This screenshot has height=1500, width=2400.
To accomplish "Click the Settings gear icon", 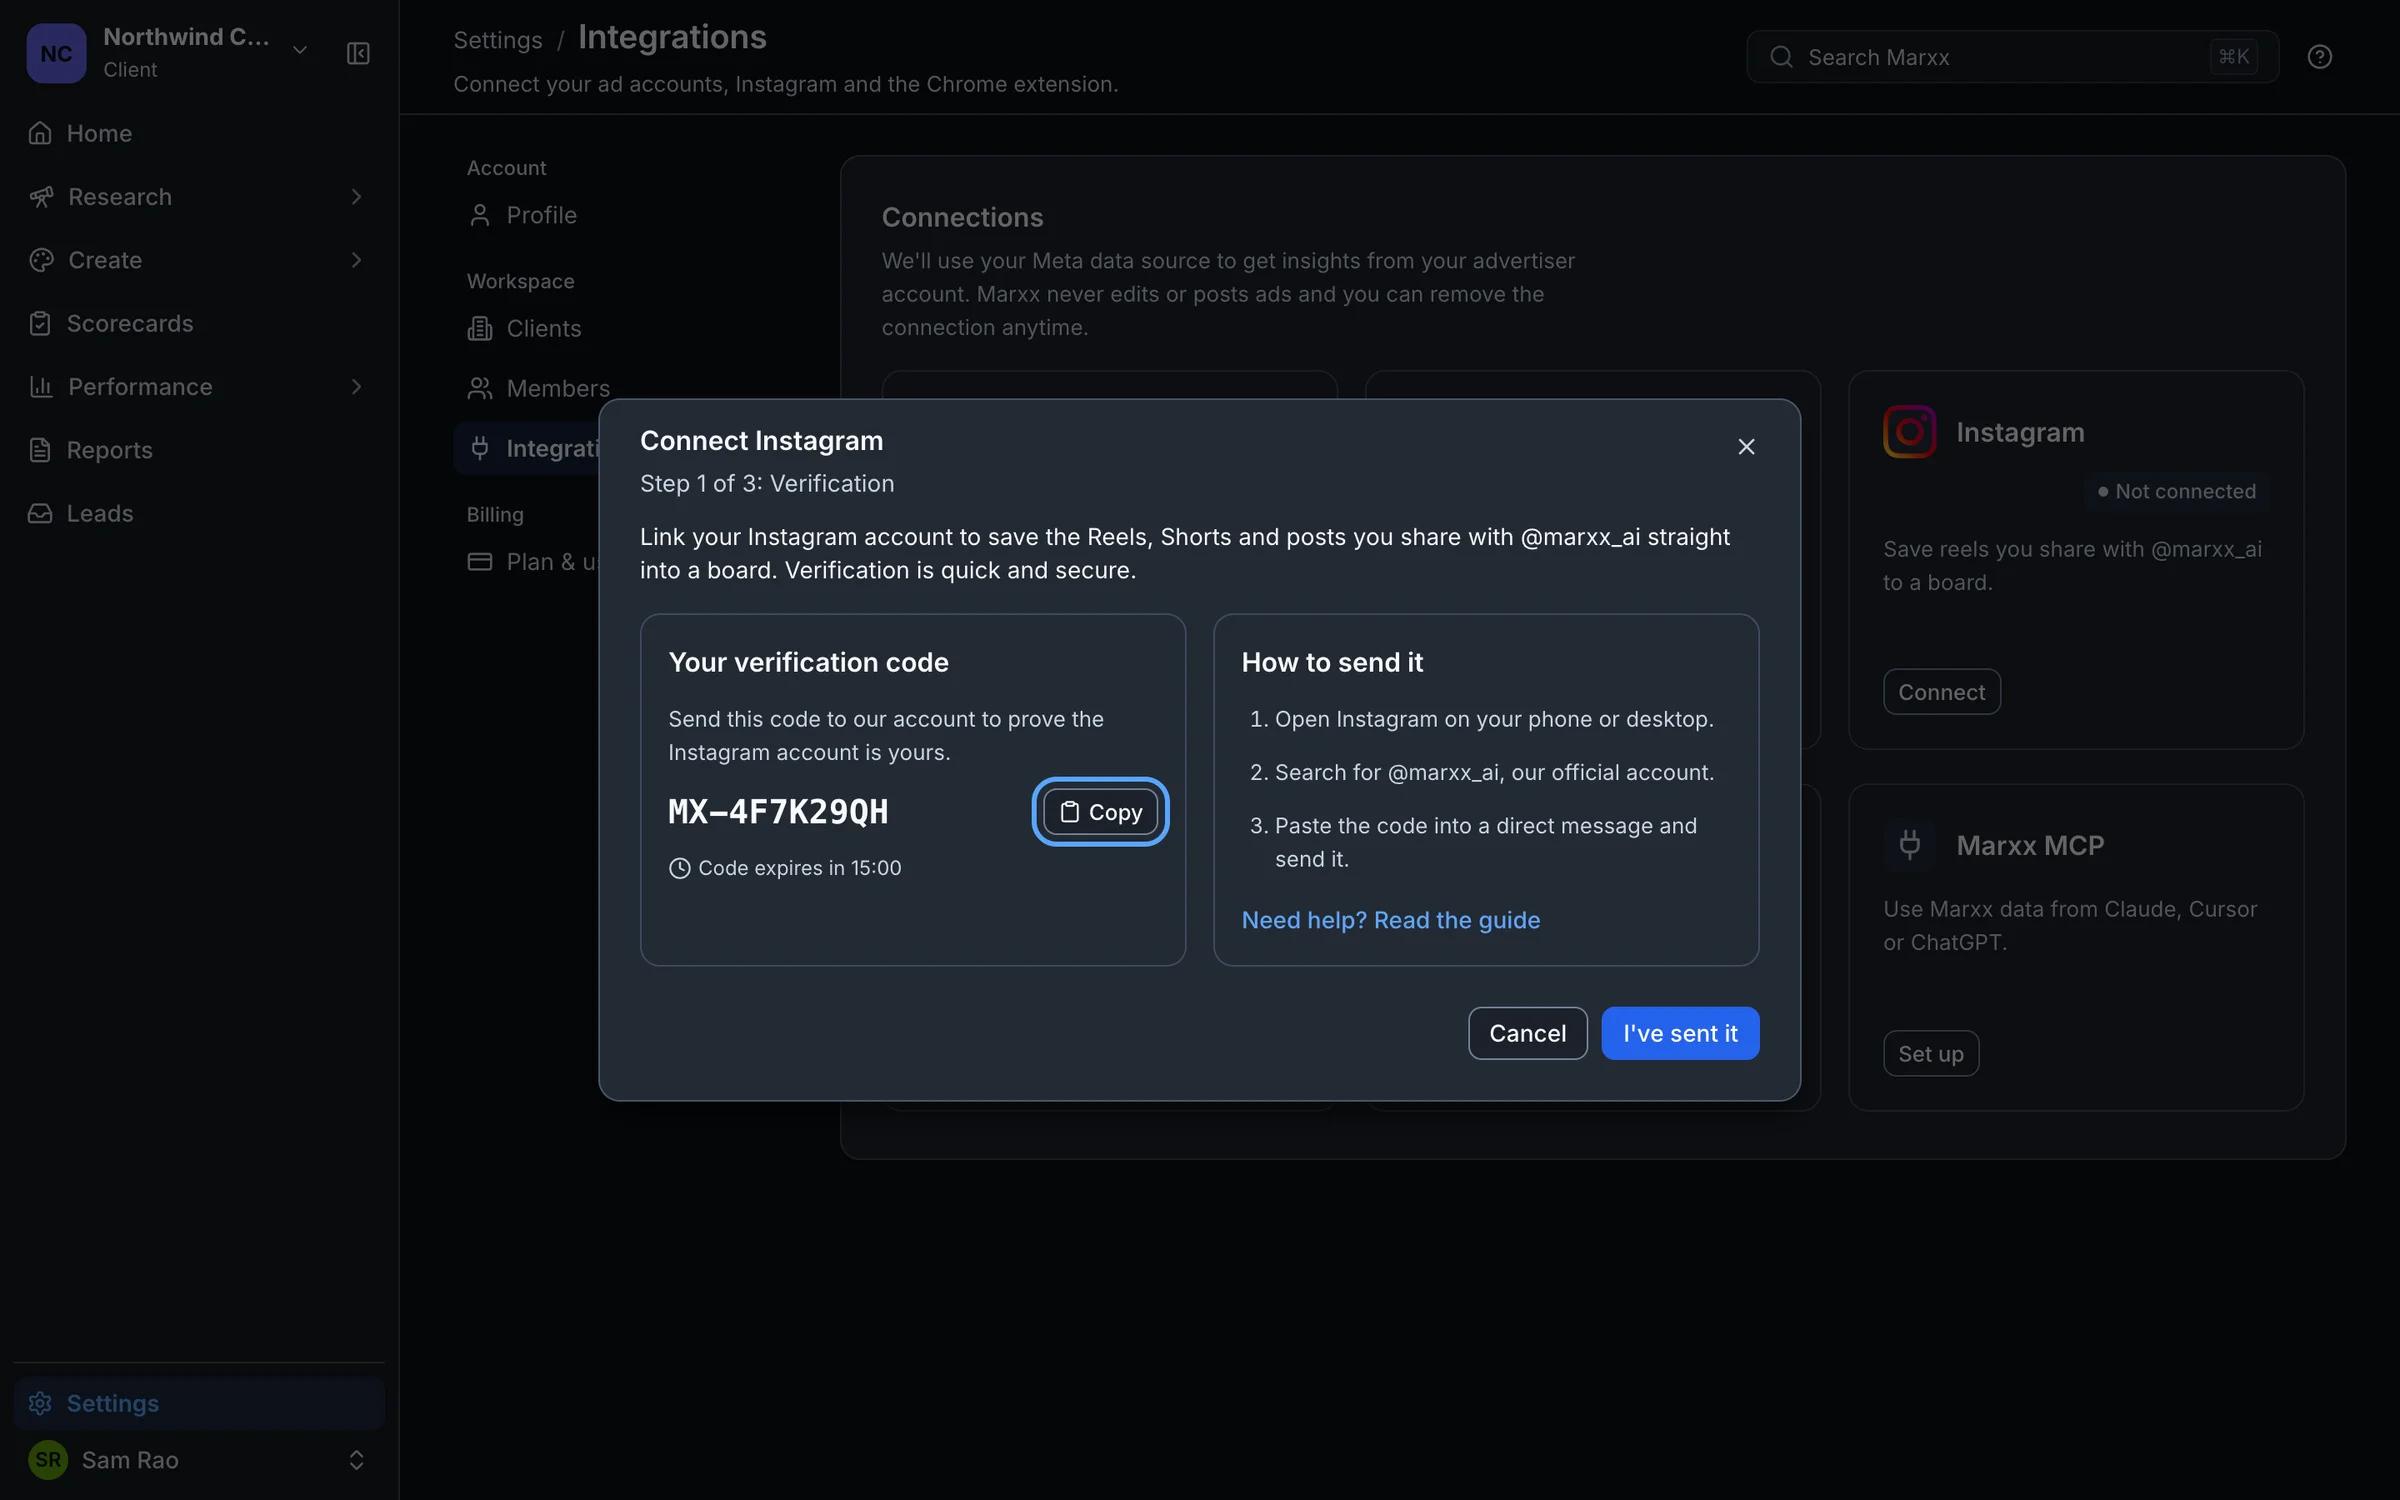I will click(40, 1403).
